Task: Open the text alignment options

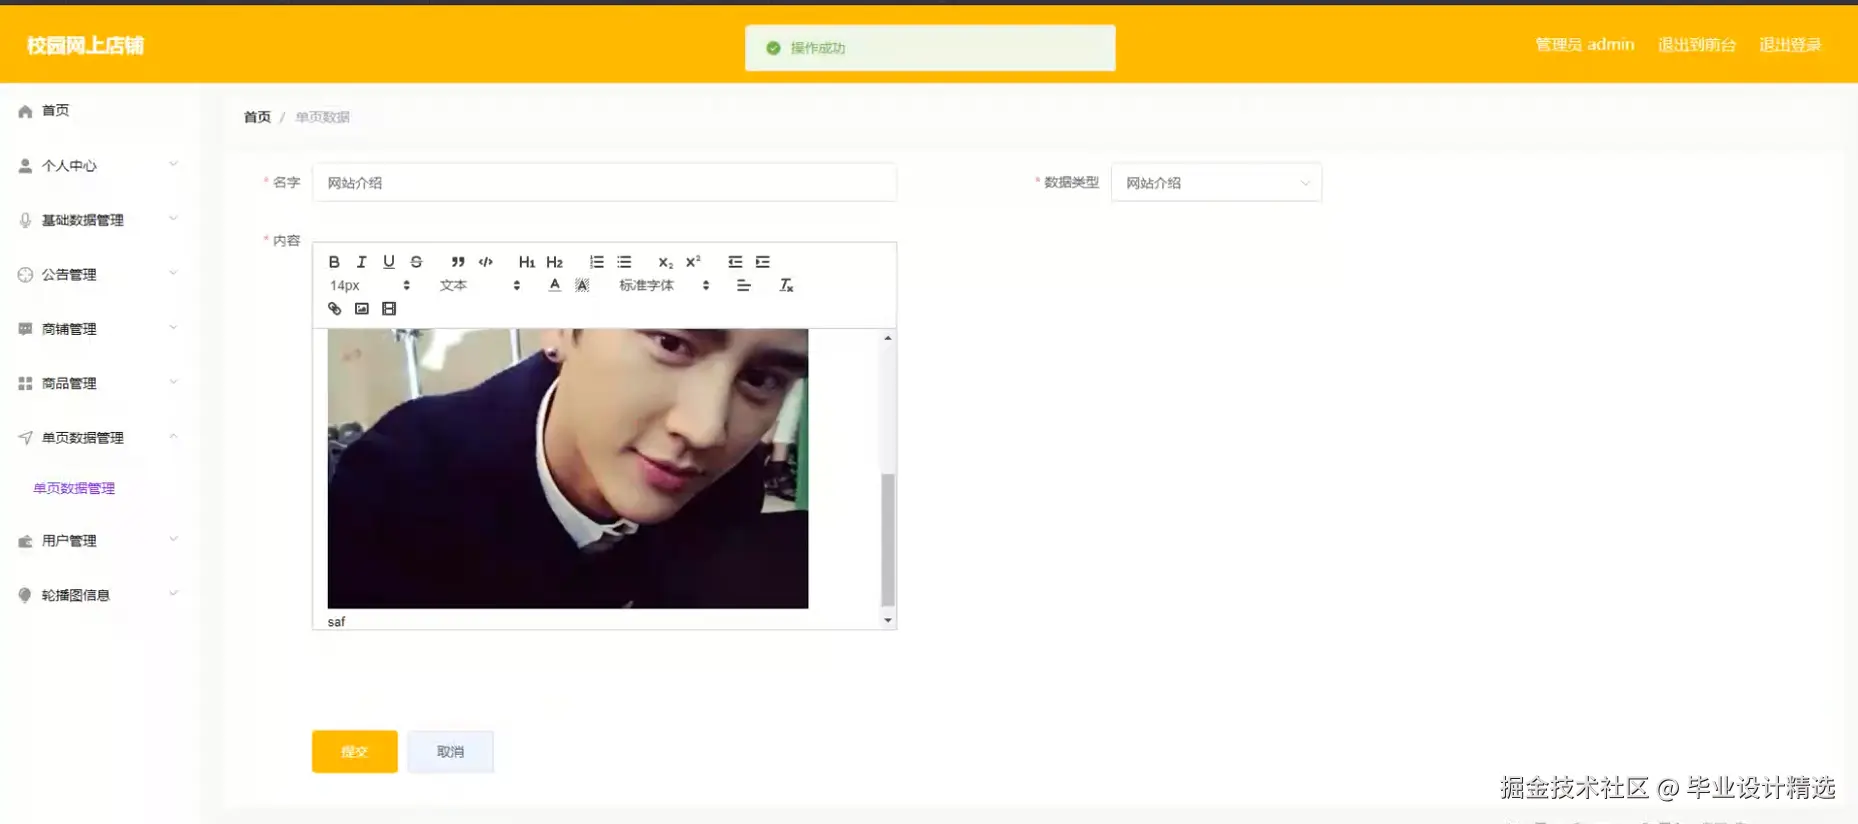Action: pyautogui.click(x=744, y=285)
